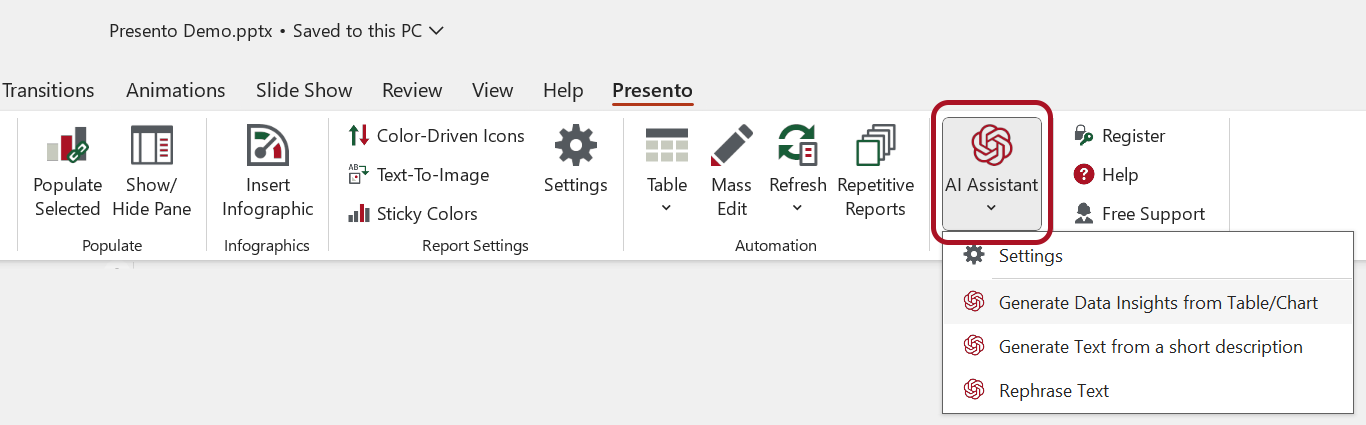The height and width of the screenshot is (425, 1366).
Task: Open the Report Settings gear button
Action: coord(575,160)
